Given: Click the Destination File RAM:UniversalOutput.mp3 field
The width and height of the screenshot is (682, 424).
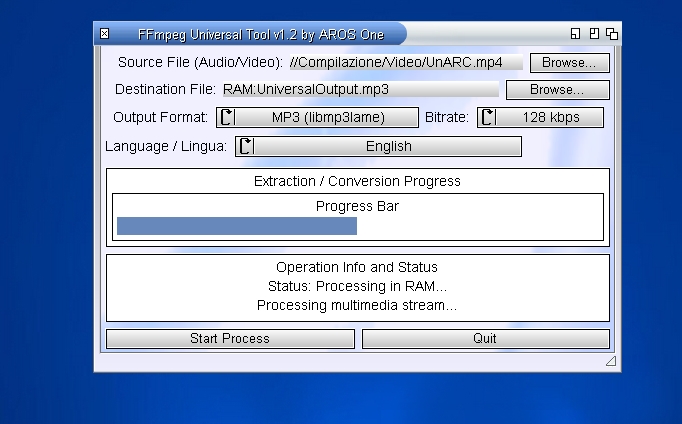Looking at the screenshot, I should [x=361, y=90].
